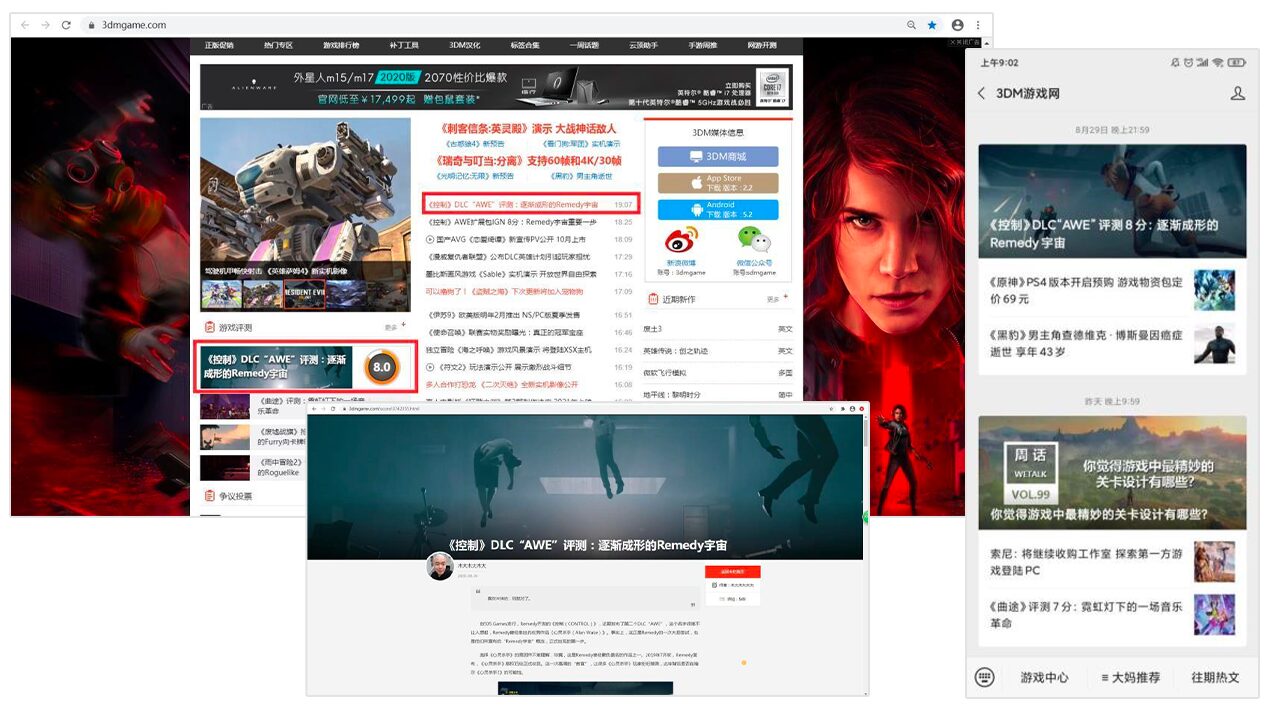1280x720 pixels.
Task: Expand the 大妈推荐 menu on the phone
Action: (x=1130, y=677)
